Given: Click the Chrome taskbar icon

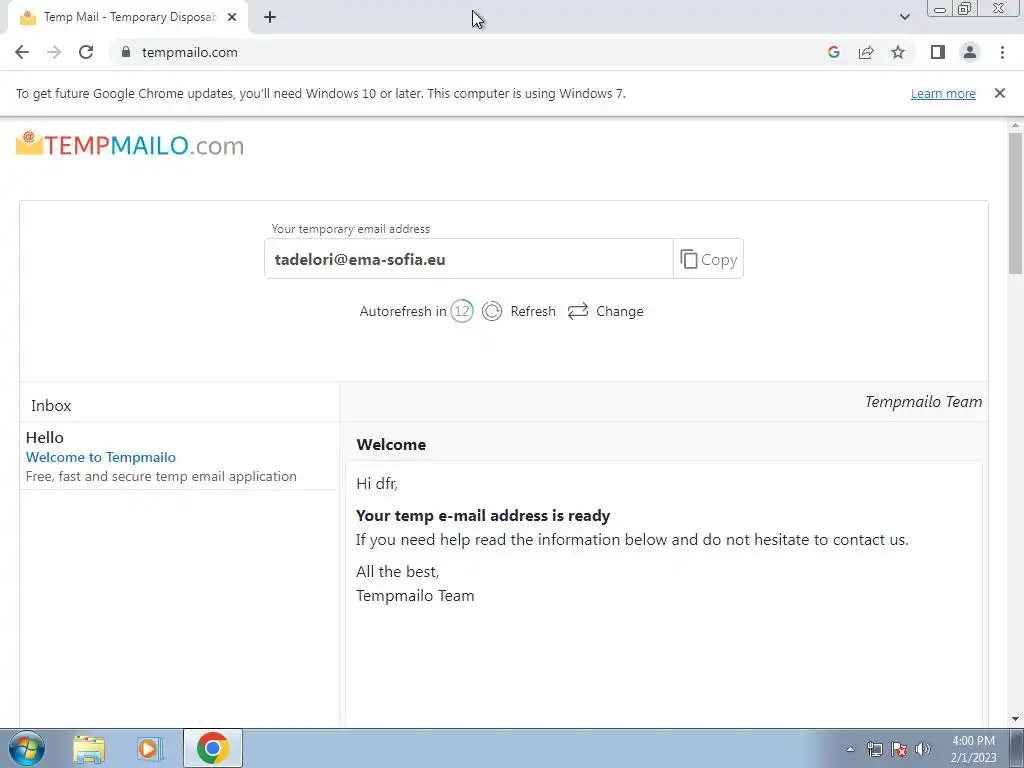Looking at the screenshot, I should 213,748.
